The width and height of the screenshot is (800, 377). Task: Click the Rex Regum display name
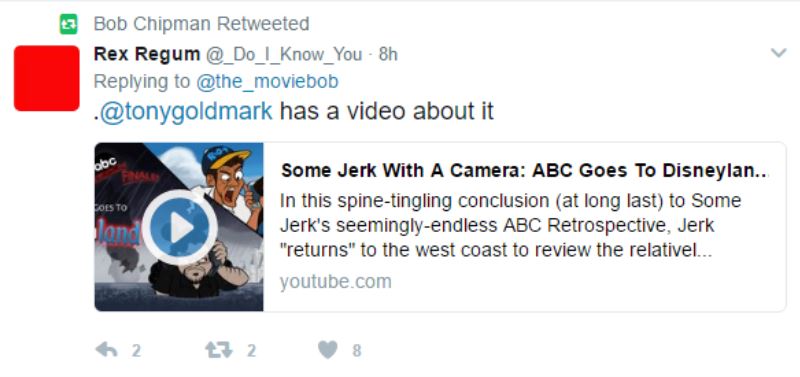tap(147, 54)
